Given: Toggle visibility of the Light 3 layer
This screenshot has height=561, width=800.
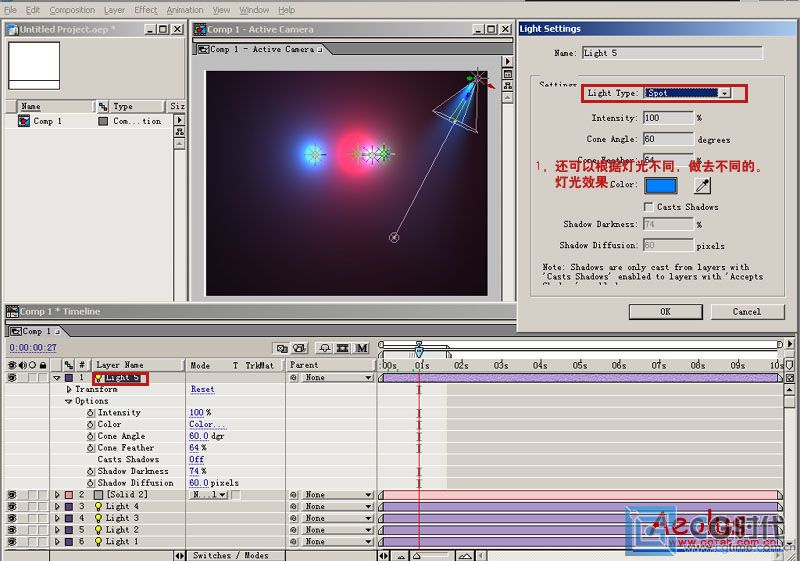Looking at the screenshot, I should click(x=12, y=518).
